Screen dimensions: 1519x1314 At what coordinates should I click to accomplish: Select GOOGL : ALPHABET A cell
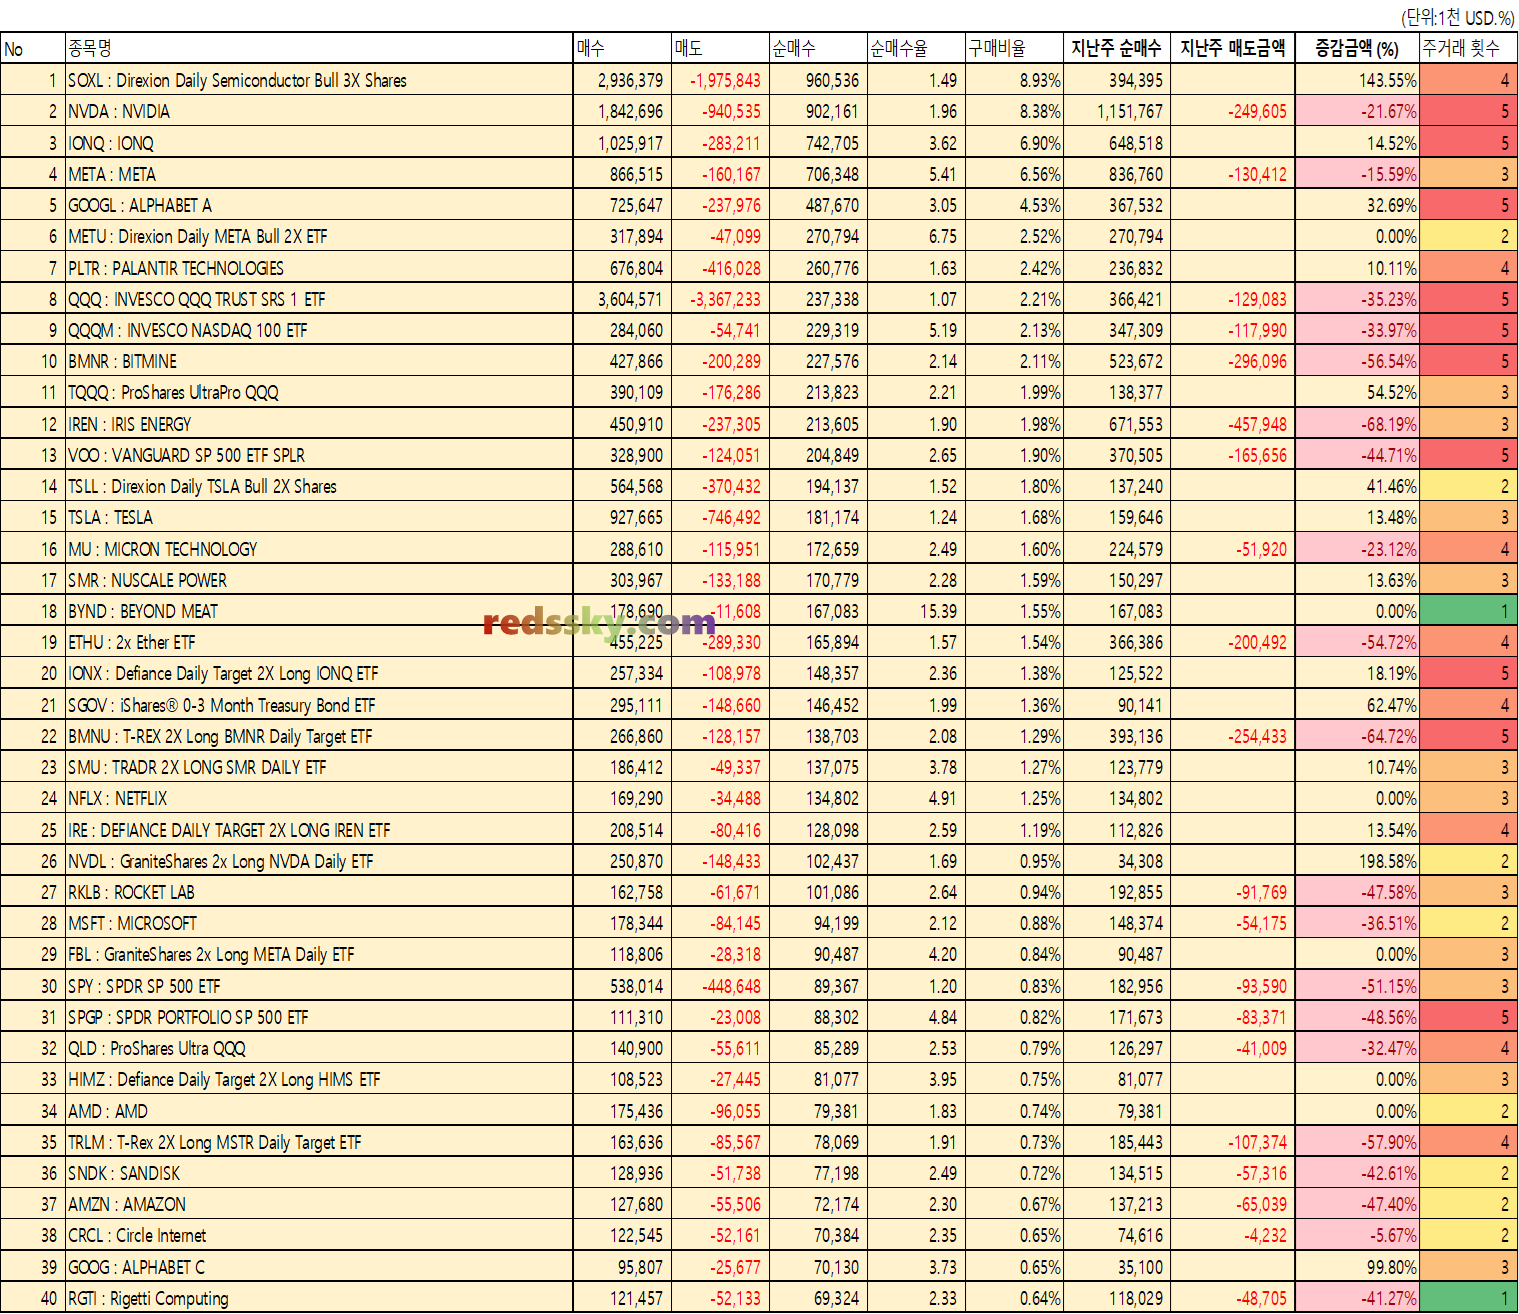coord(319,205)
